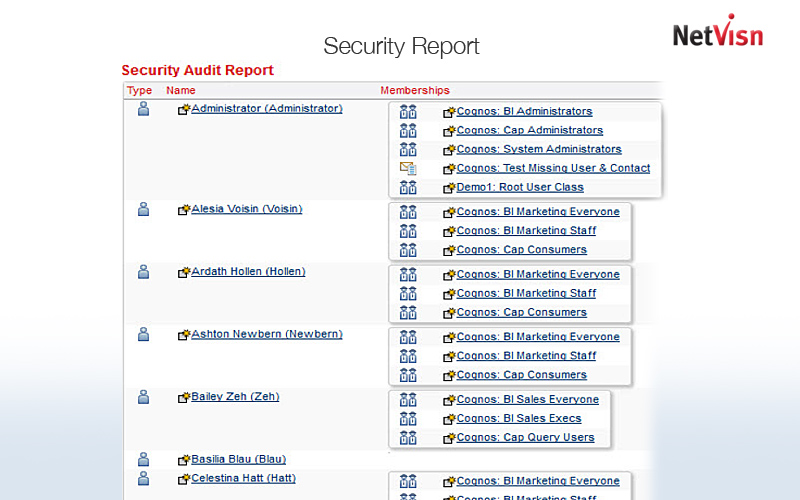The height and width of the screenshot is (500, 800).
Task: Click user type icon for Bailey Zeh
Action: coord(143,396)
